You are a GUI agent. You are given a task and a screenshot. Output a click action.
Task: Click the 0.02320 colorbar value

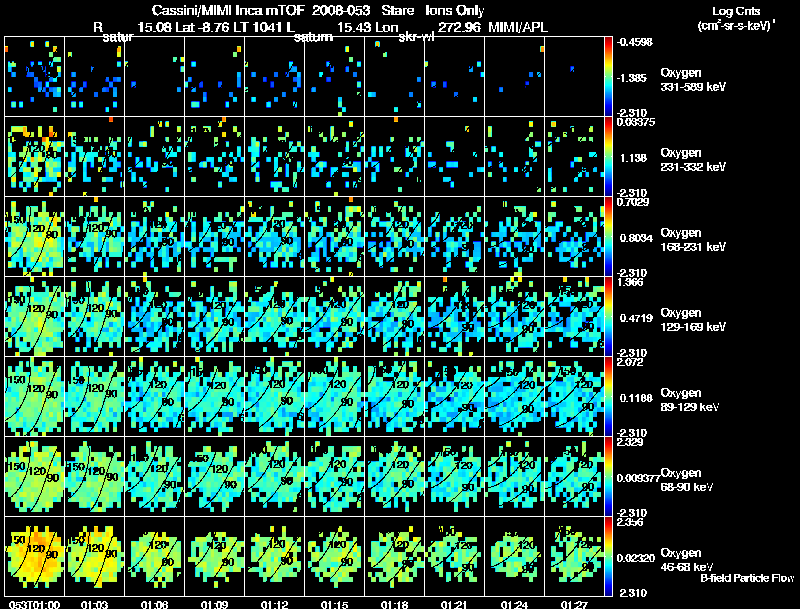pos(636,559)
